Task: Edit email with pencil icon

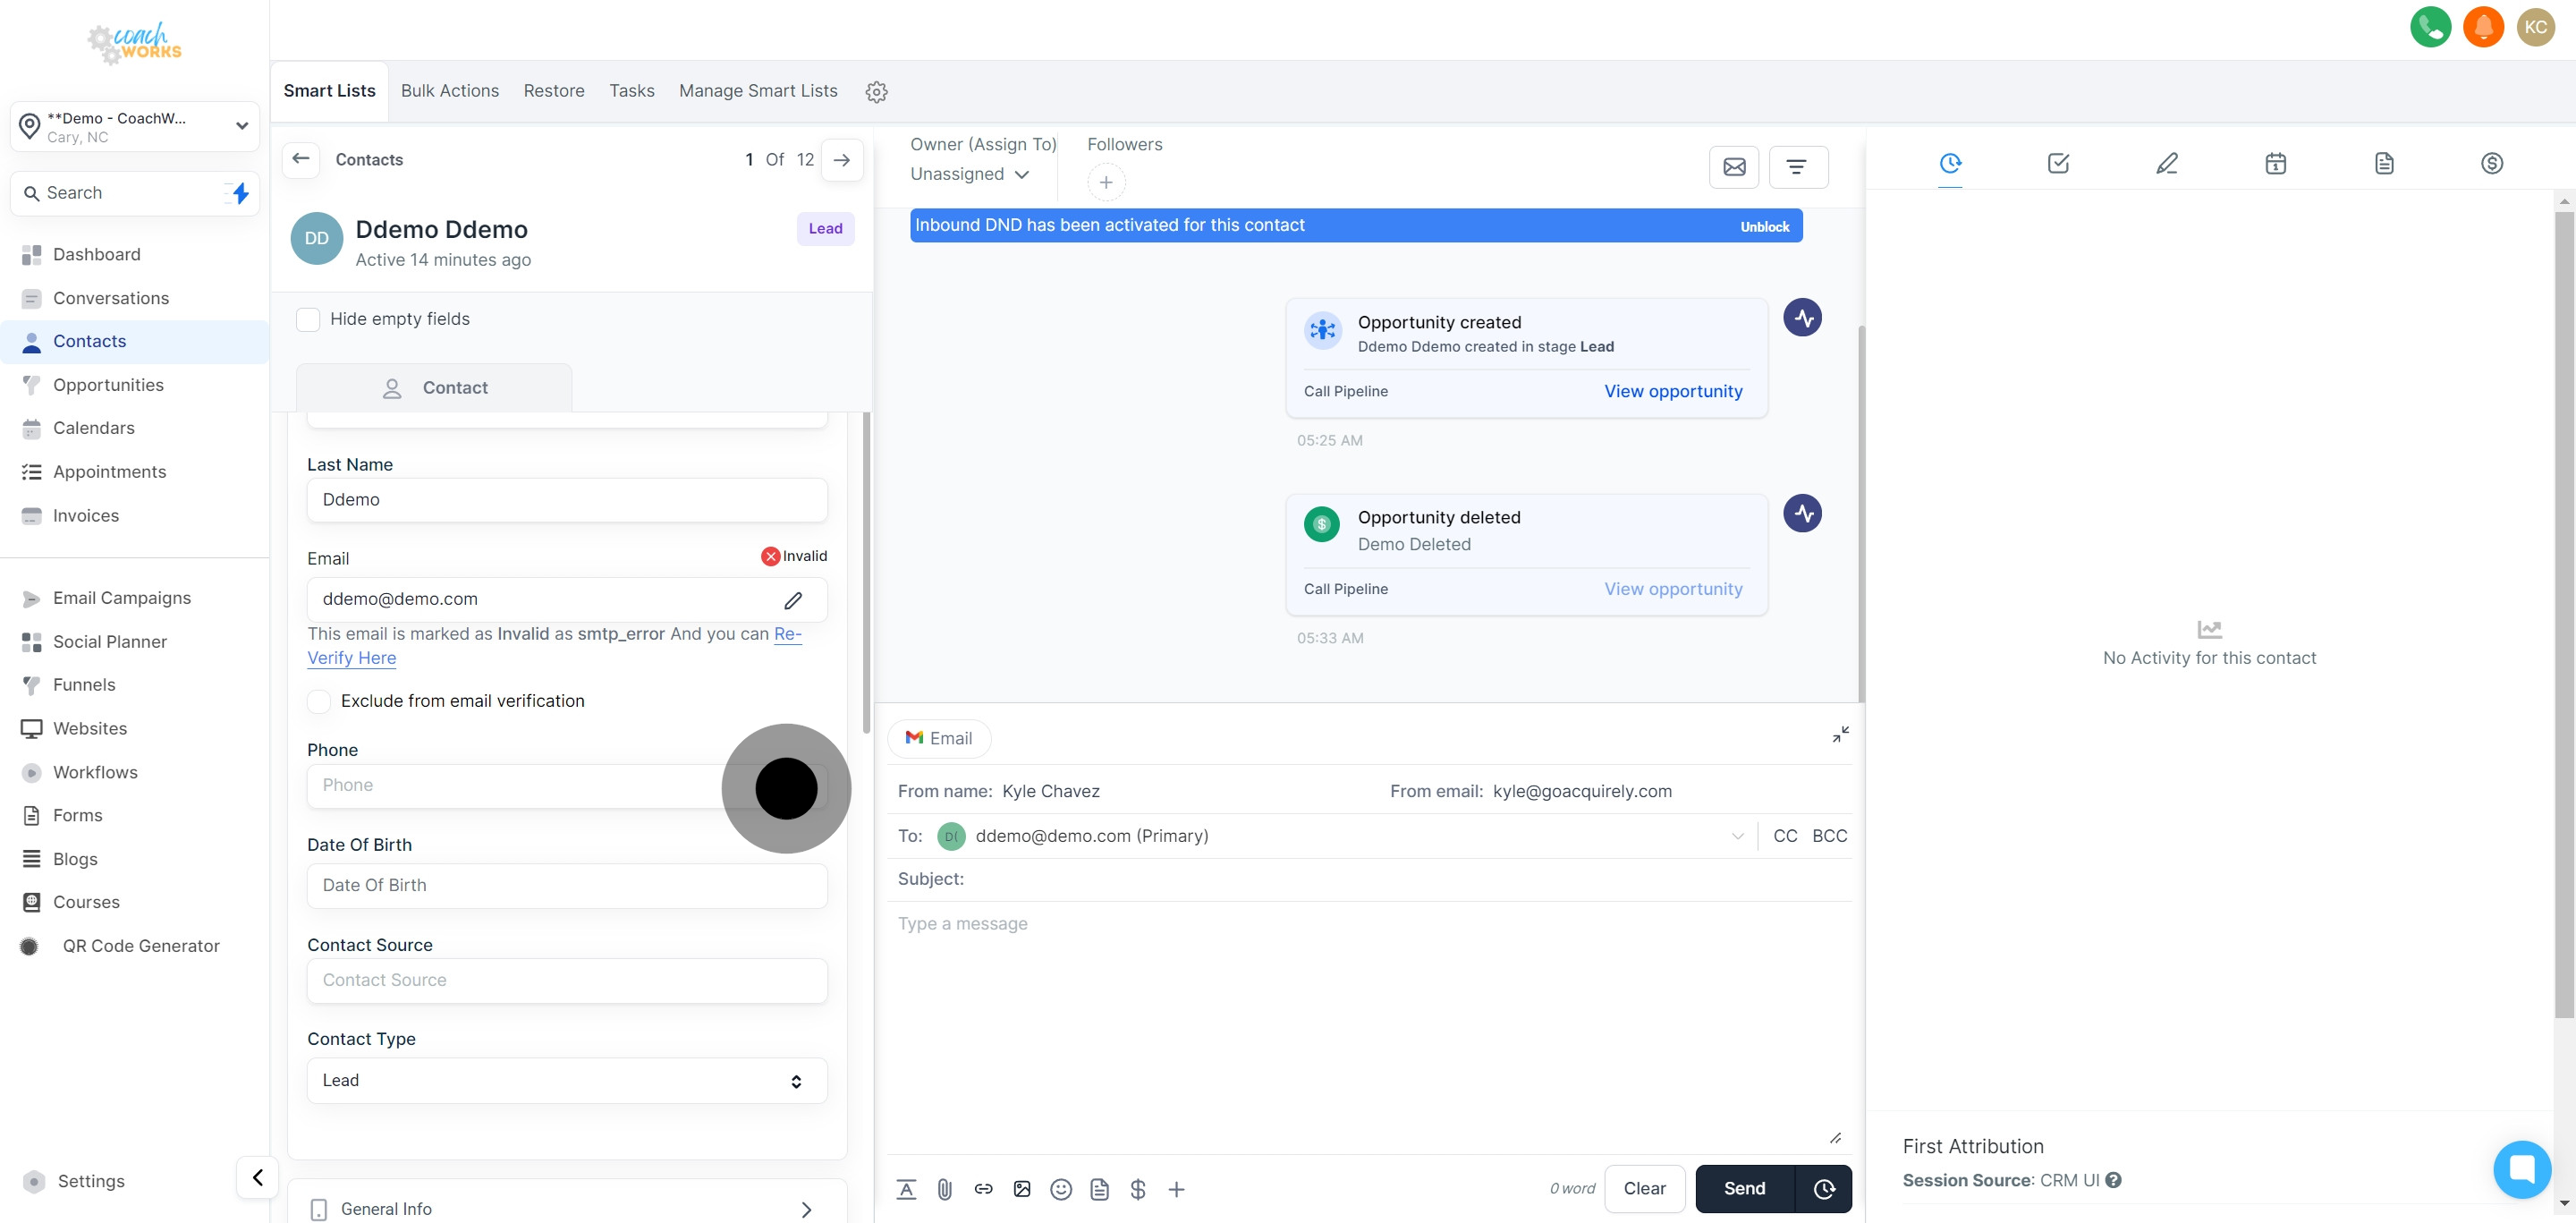Action: 793,600
